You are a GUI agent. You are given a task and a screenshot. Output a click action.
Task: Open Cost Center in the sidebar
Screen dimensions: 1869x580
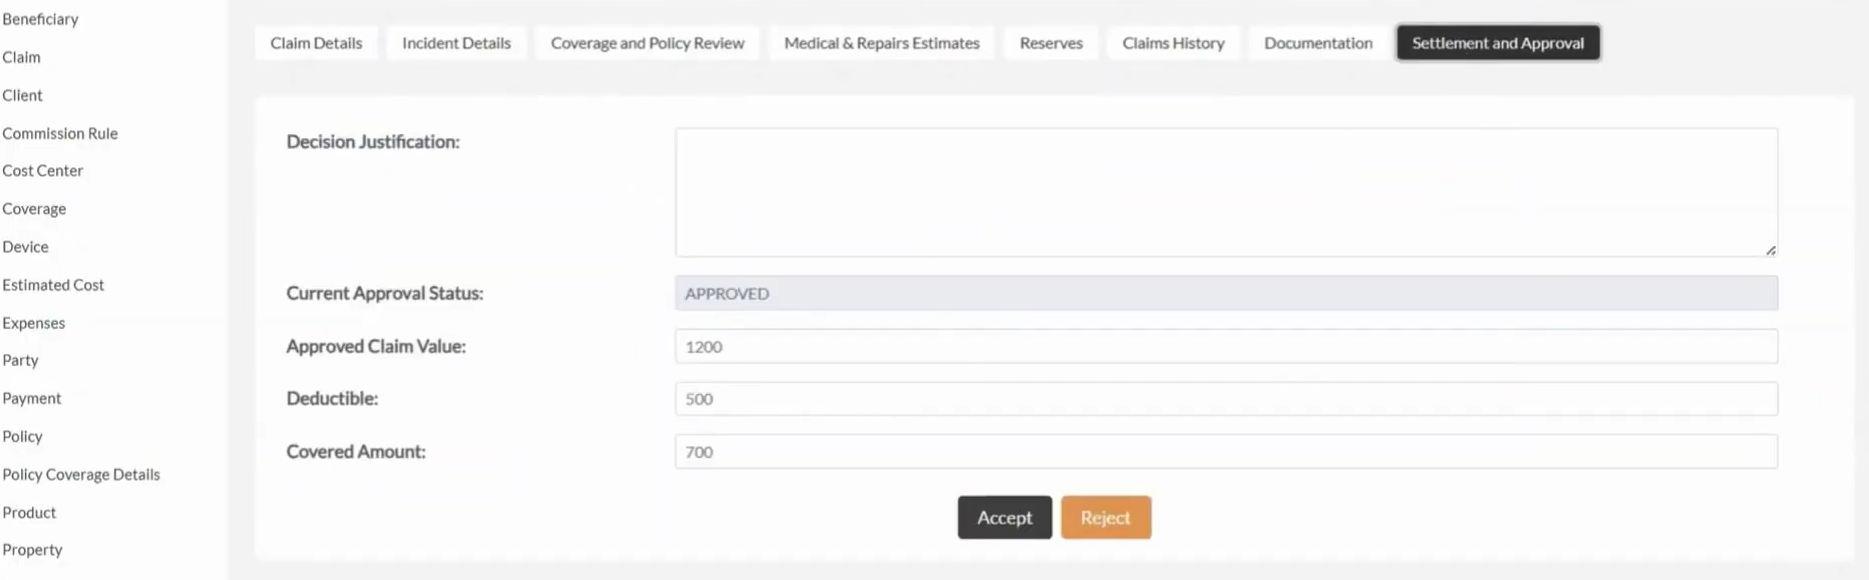[x=42, y=170]
